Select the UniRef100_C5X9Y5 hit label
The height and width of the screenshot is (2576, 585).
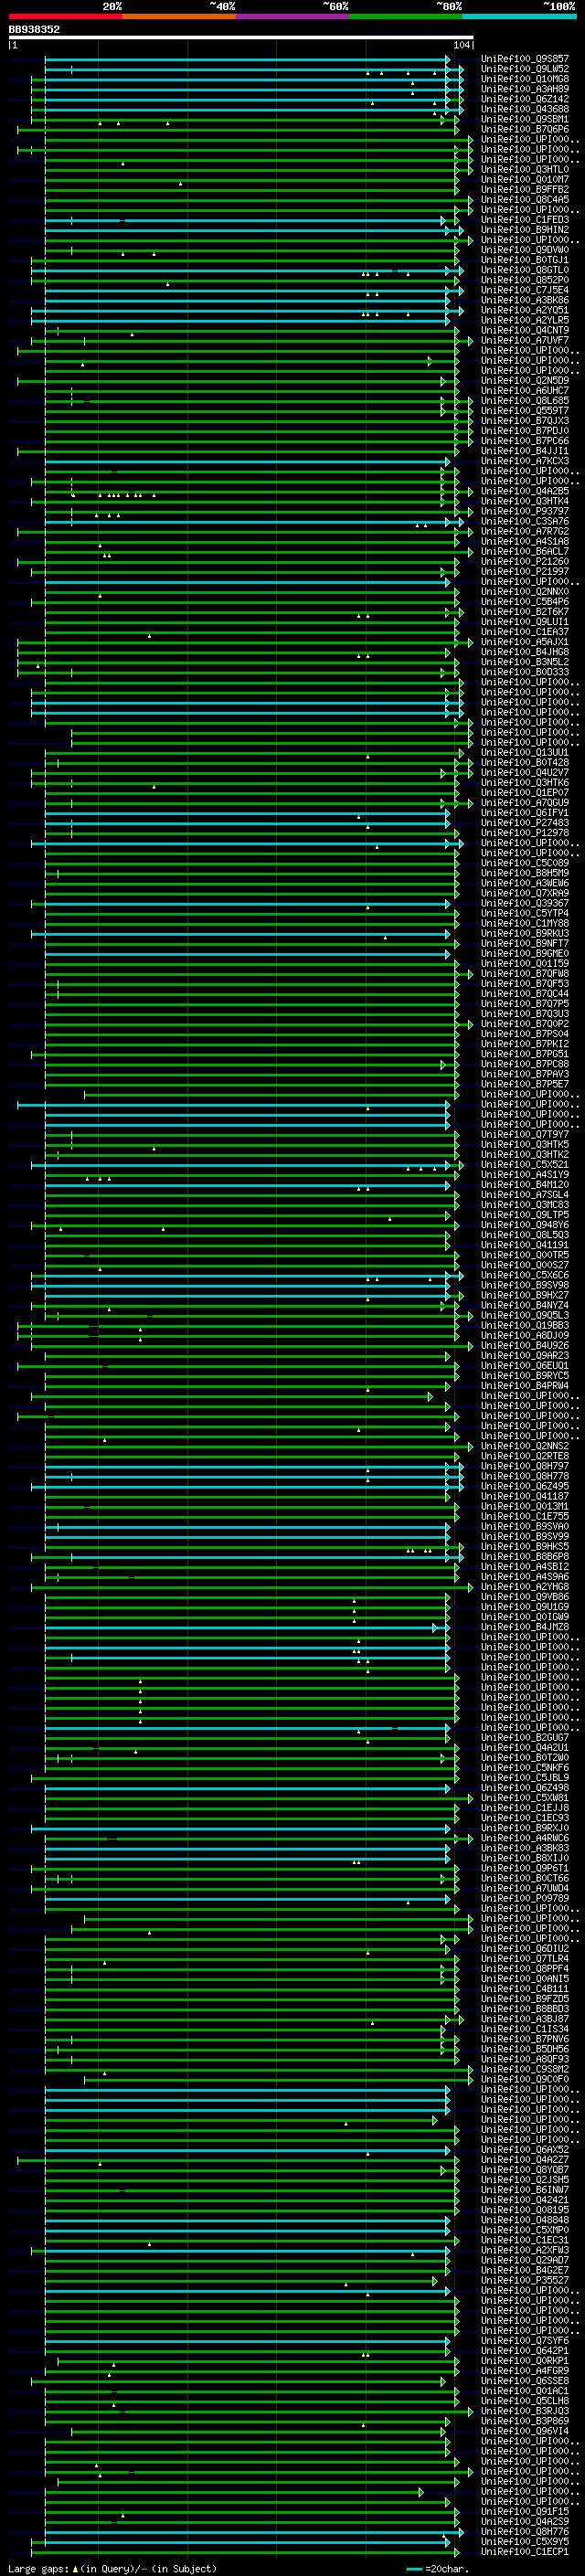(x=524, y=2543)
